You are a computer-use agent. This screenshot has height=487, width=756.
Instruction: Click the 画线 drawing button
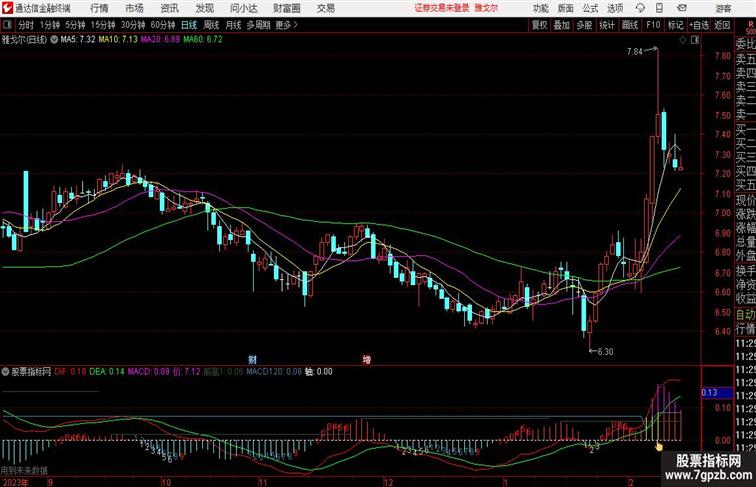pyautogui.click(x=630, y=25)
